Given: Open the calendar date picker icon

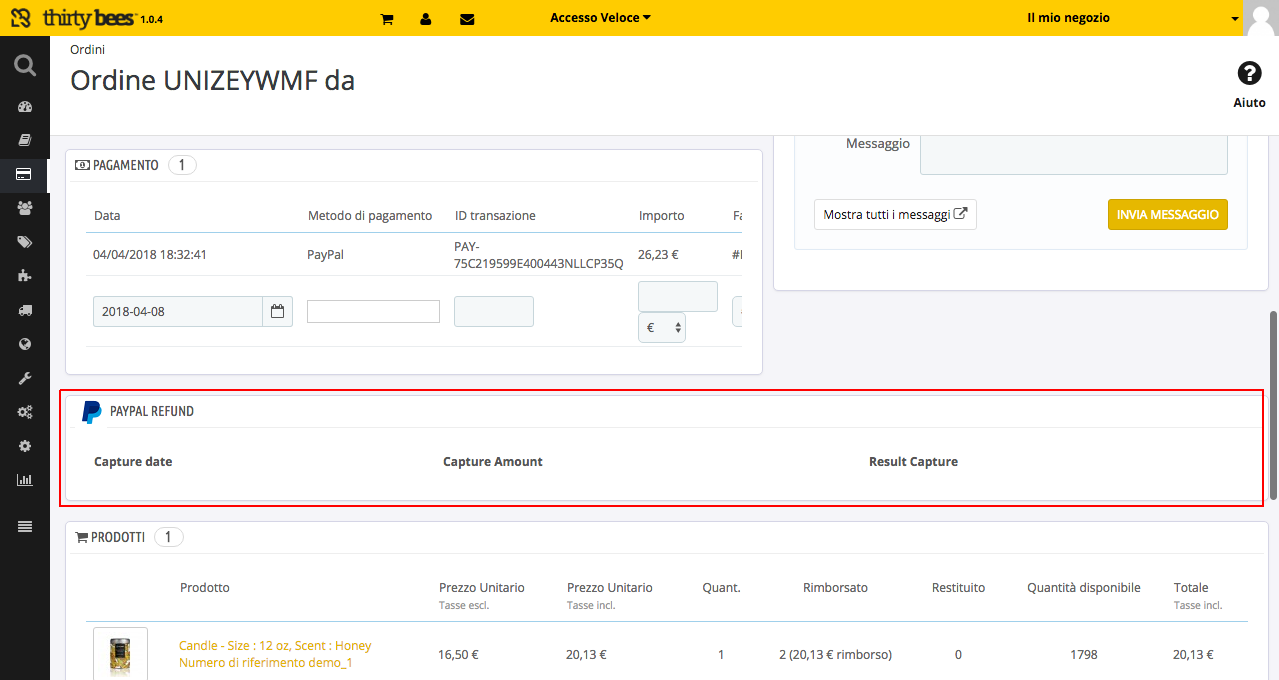Looking at the screenshot, I should 278,311.
